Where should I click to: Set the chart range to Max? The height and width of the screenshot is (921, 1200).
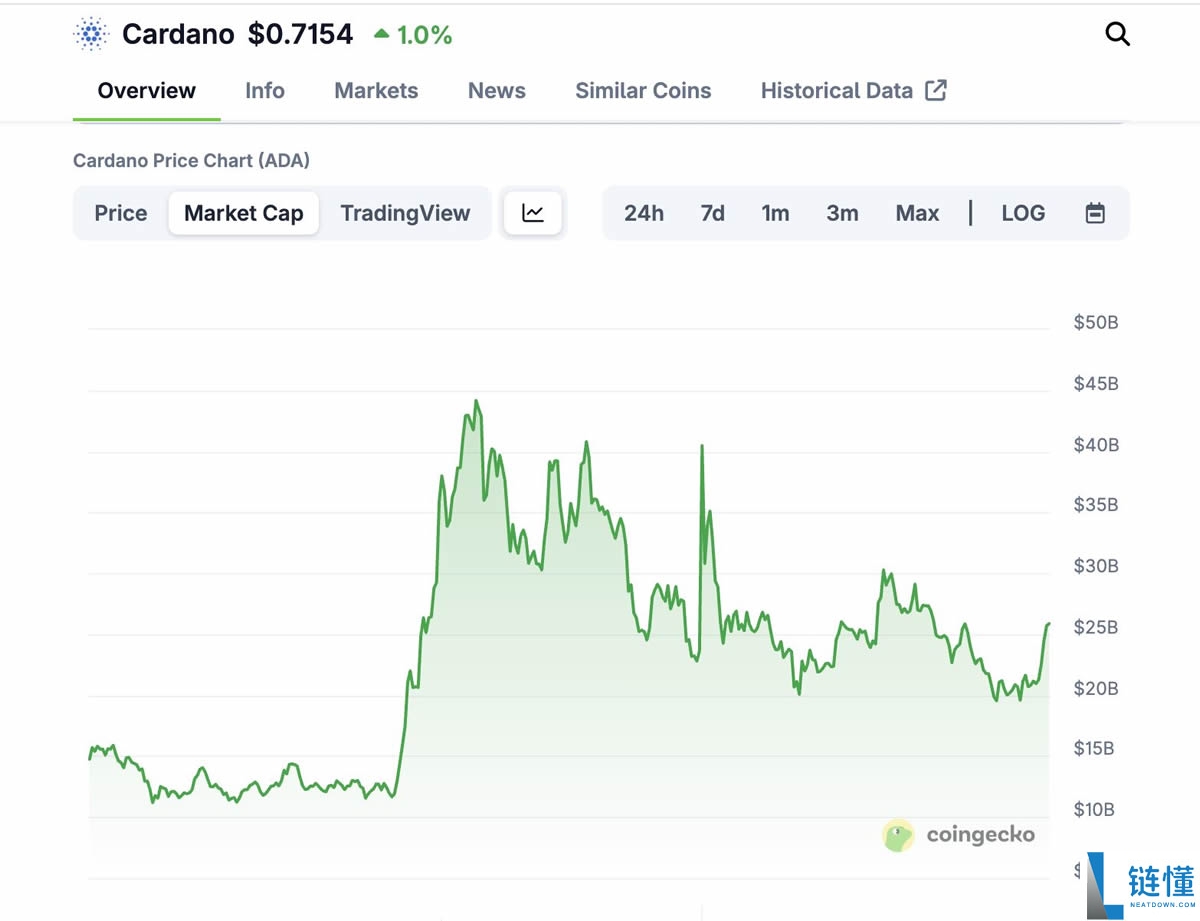point(917,213)
